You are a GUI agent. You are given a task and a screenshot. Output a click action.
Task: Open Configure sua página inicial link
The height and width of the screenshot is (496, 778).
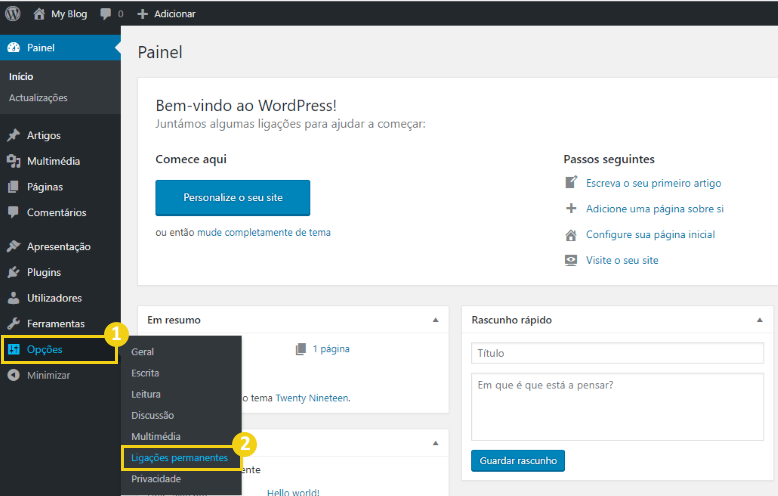650,235
